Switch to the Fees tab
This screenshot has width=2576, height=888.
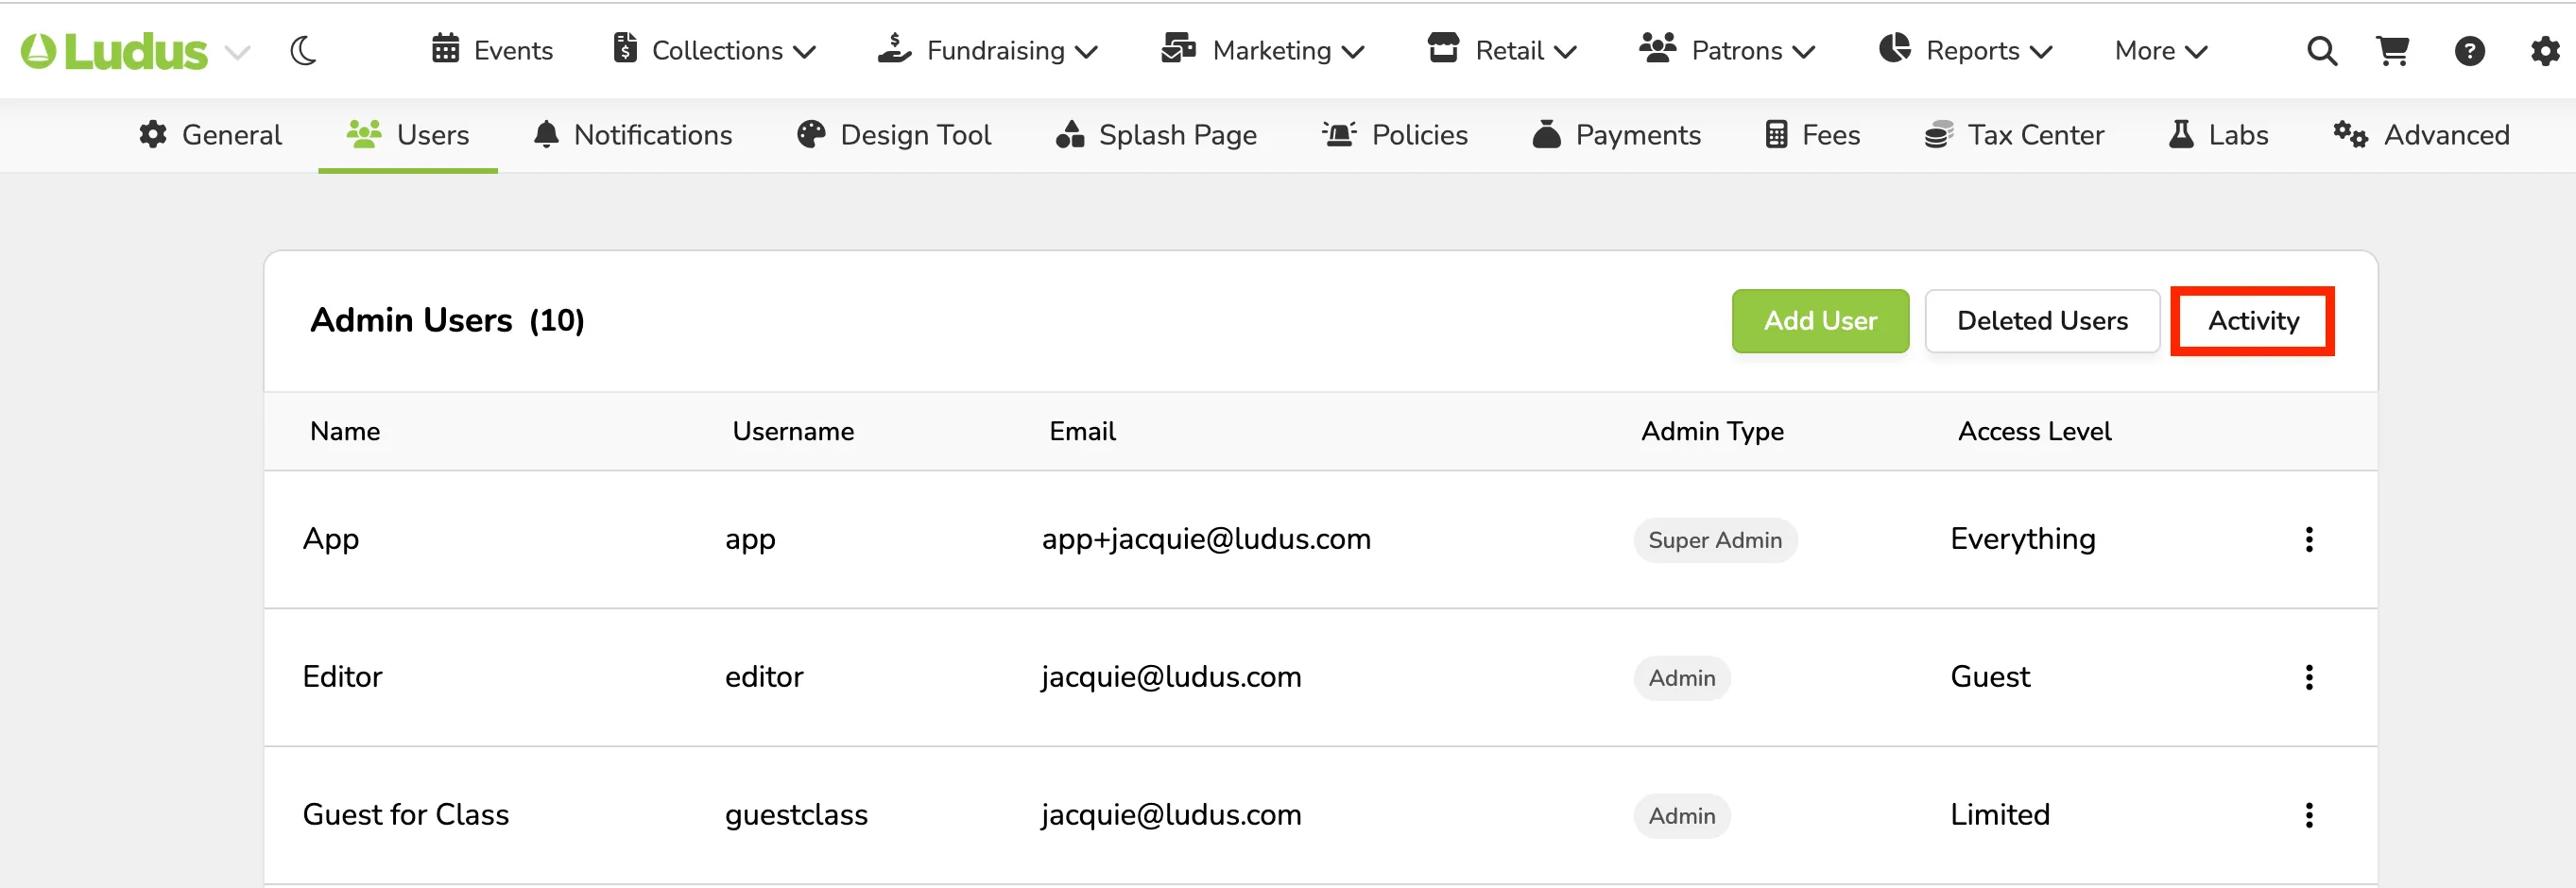click(x=1813, y=135)
